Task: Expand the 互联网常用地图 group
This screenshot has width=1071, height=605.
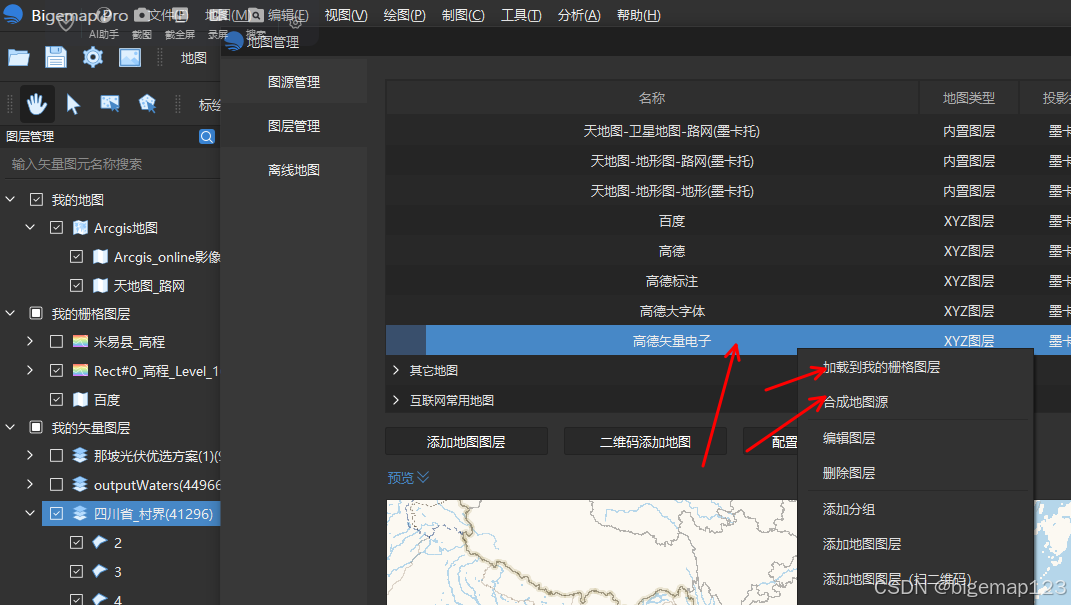Action: pyautogui.click(x=396, y=400)
